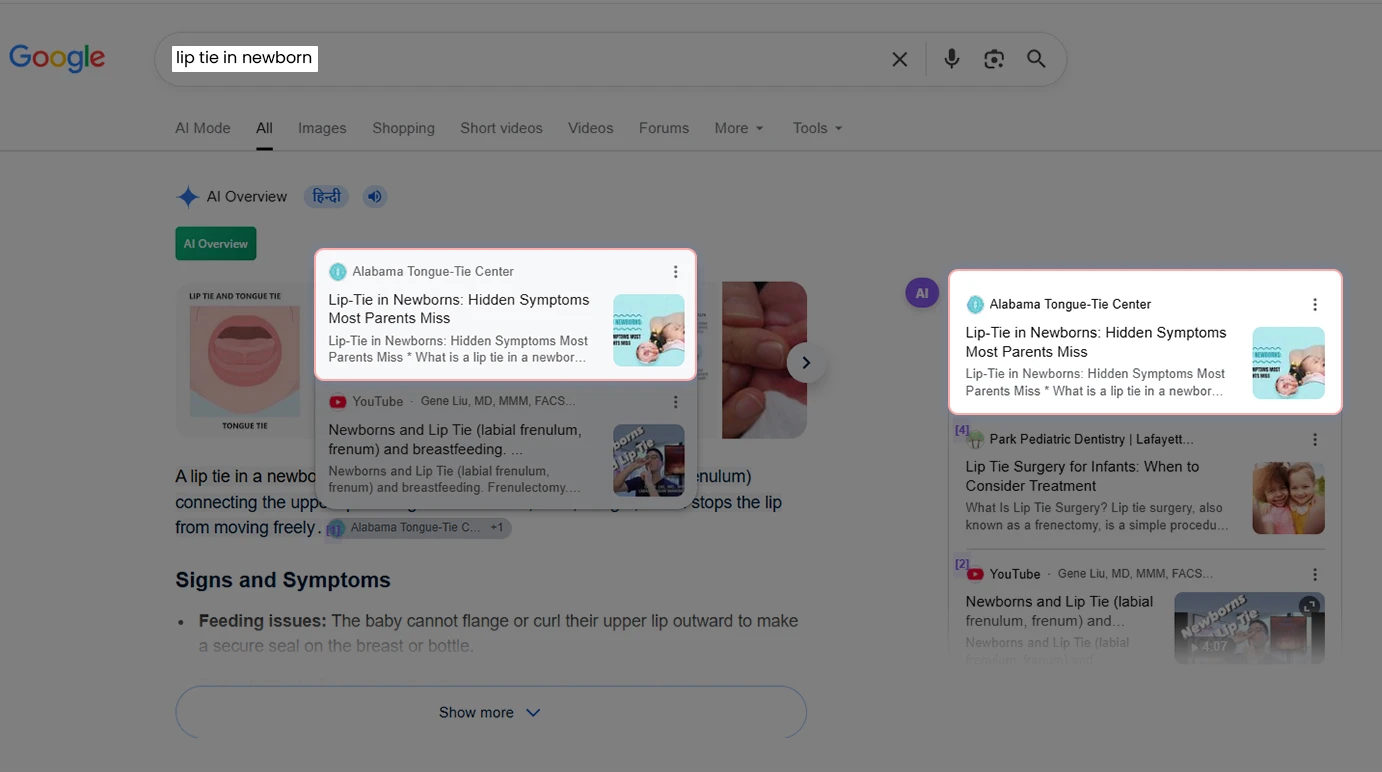This screenshot has width=1382, height=772.
Task: Open sidebar source 'Lip-Tie in Newborns: Hidden Symptoms Most Parents Miss'
Action: [1096, 342]
